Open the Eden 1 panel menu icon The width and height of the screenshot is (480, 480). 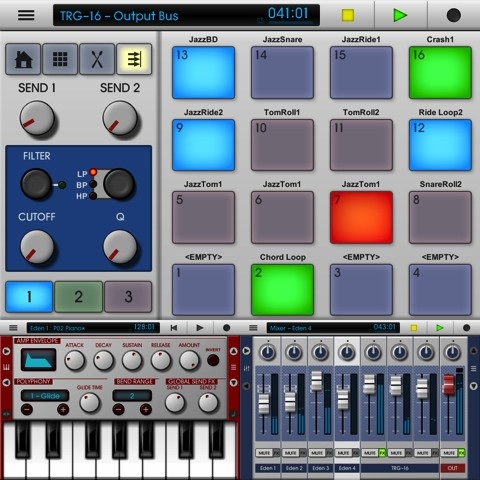pos(13,328)
